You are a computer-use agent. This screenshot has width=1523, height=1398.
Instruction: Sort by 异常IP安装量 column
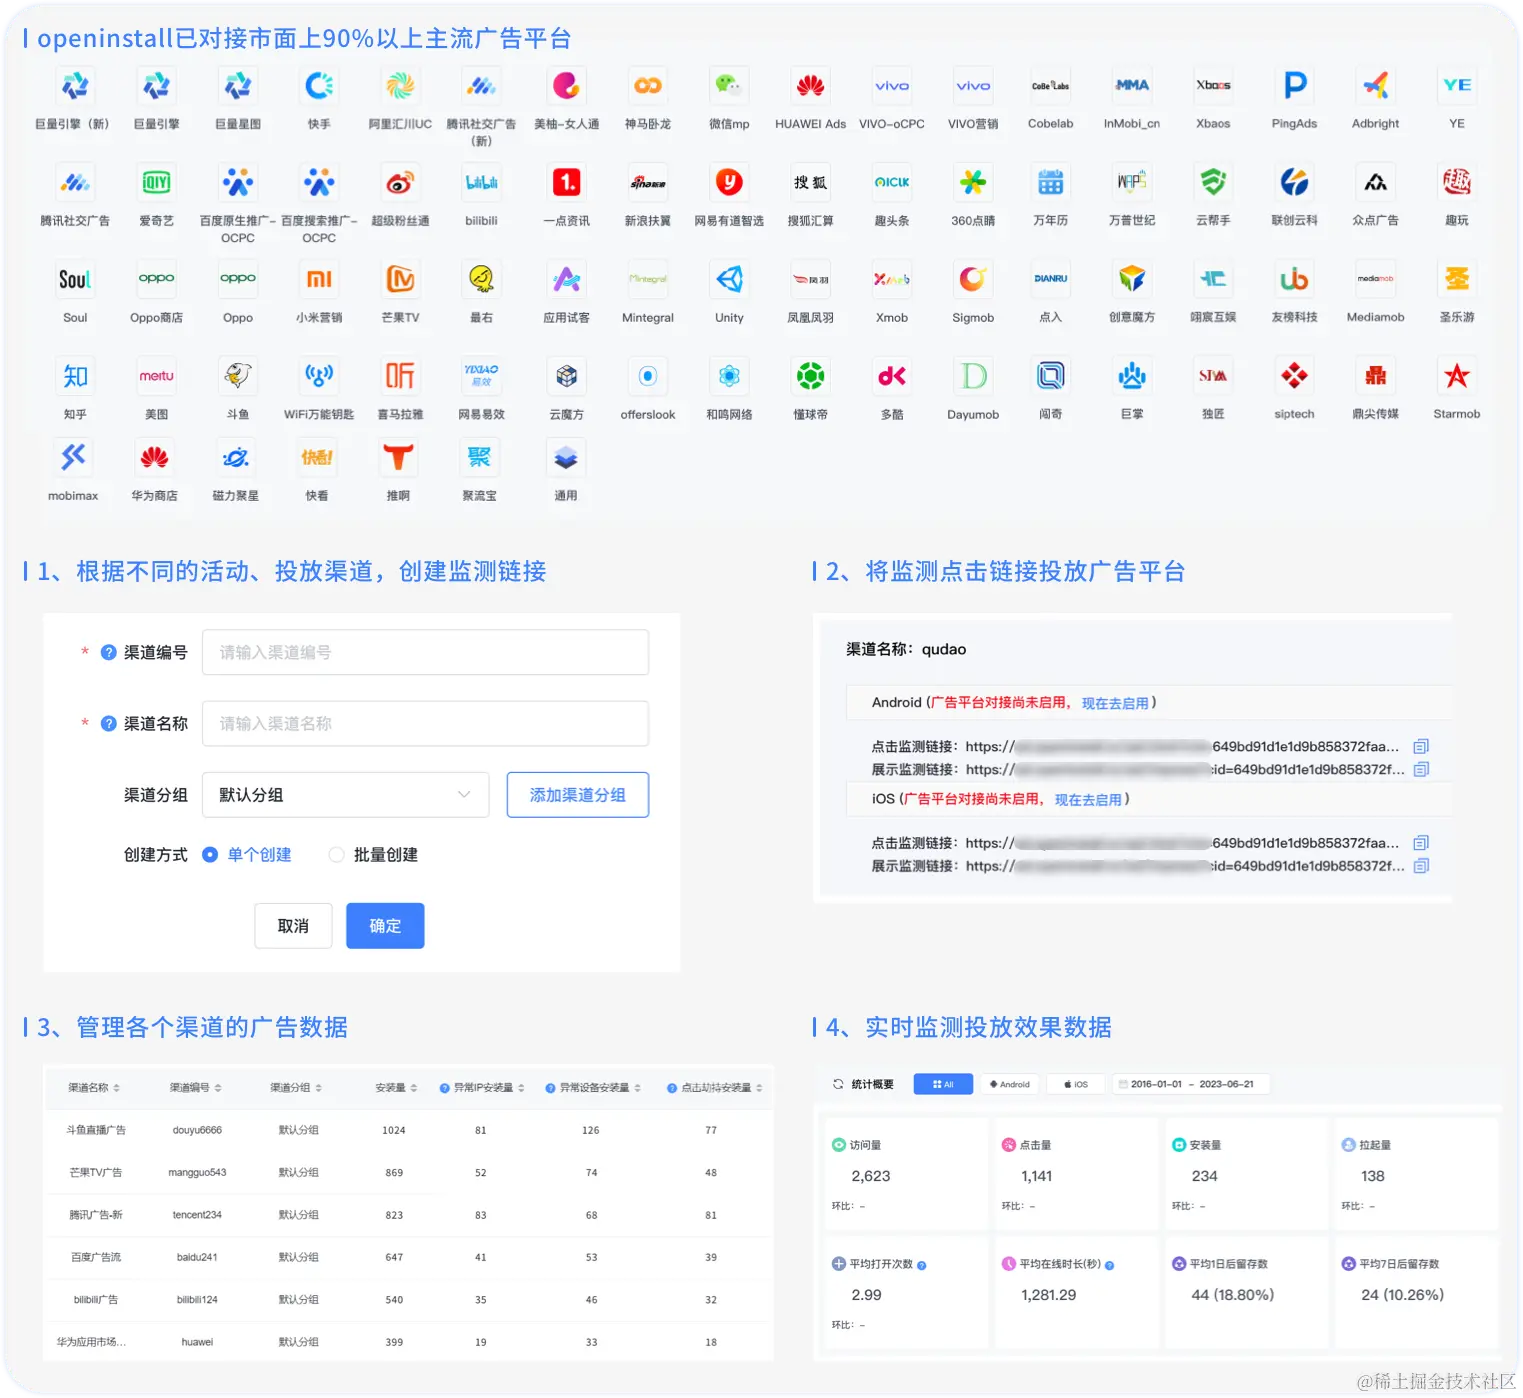521,1088
